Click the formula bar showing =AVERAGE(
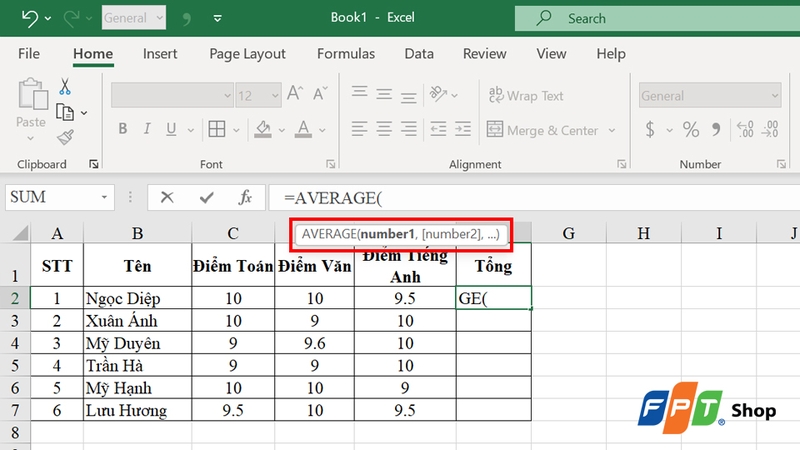The height and width of the screenshot is (450, 800). [534, 197]
